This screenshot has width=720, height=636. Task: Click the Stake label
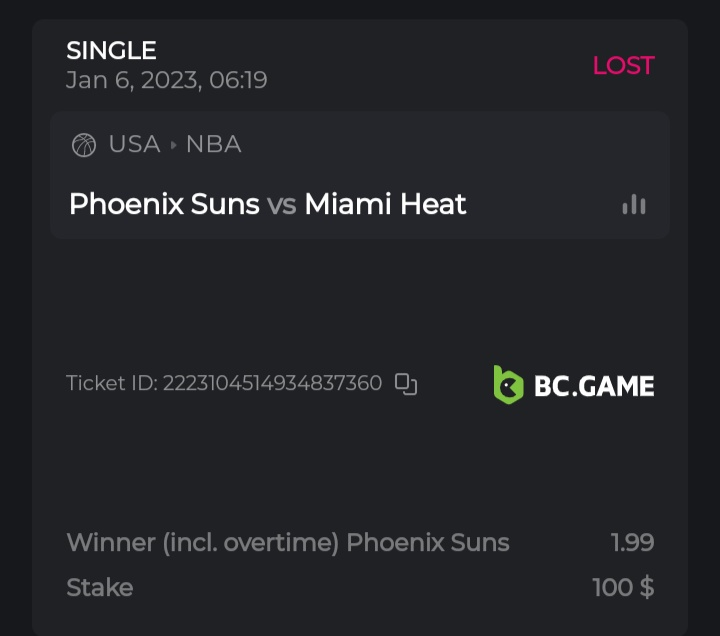point(99,587)
